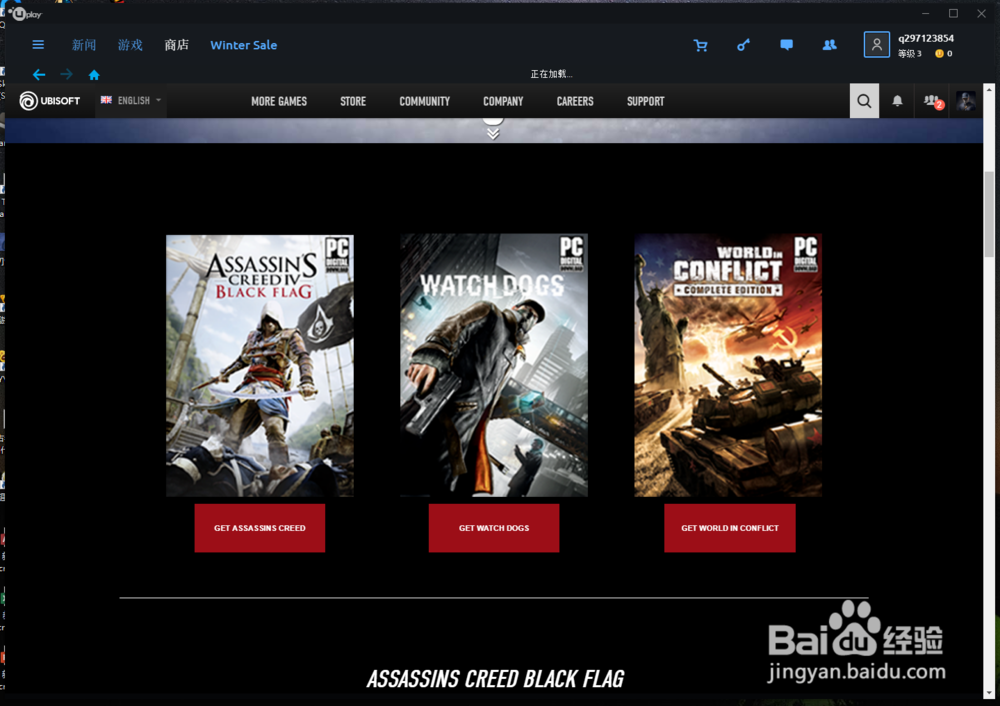Open the Uplay hamburger menu
This screenshot has height=706, width=1000.
tap(38, 45)
